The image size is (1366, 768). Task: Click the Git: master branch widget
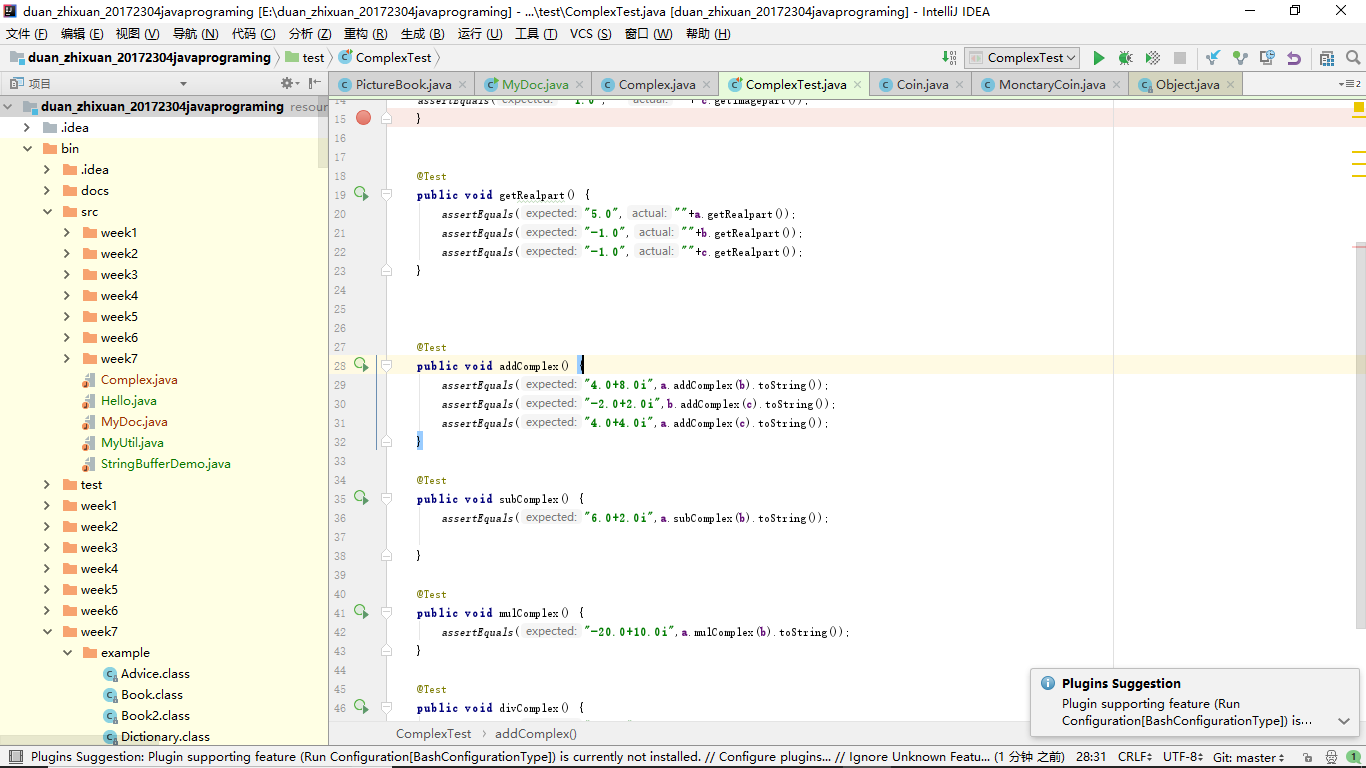(1246, 757)
